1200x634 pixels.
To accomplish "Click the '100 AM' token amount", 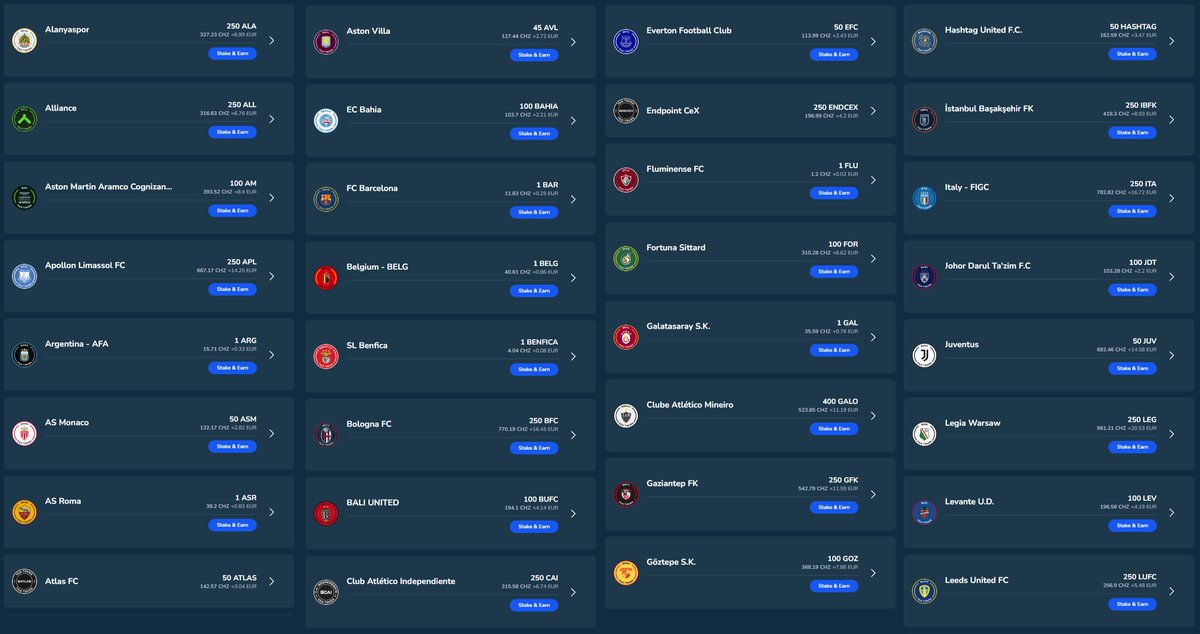I will [x=243, y=183].
